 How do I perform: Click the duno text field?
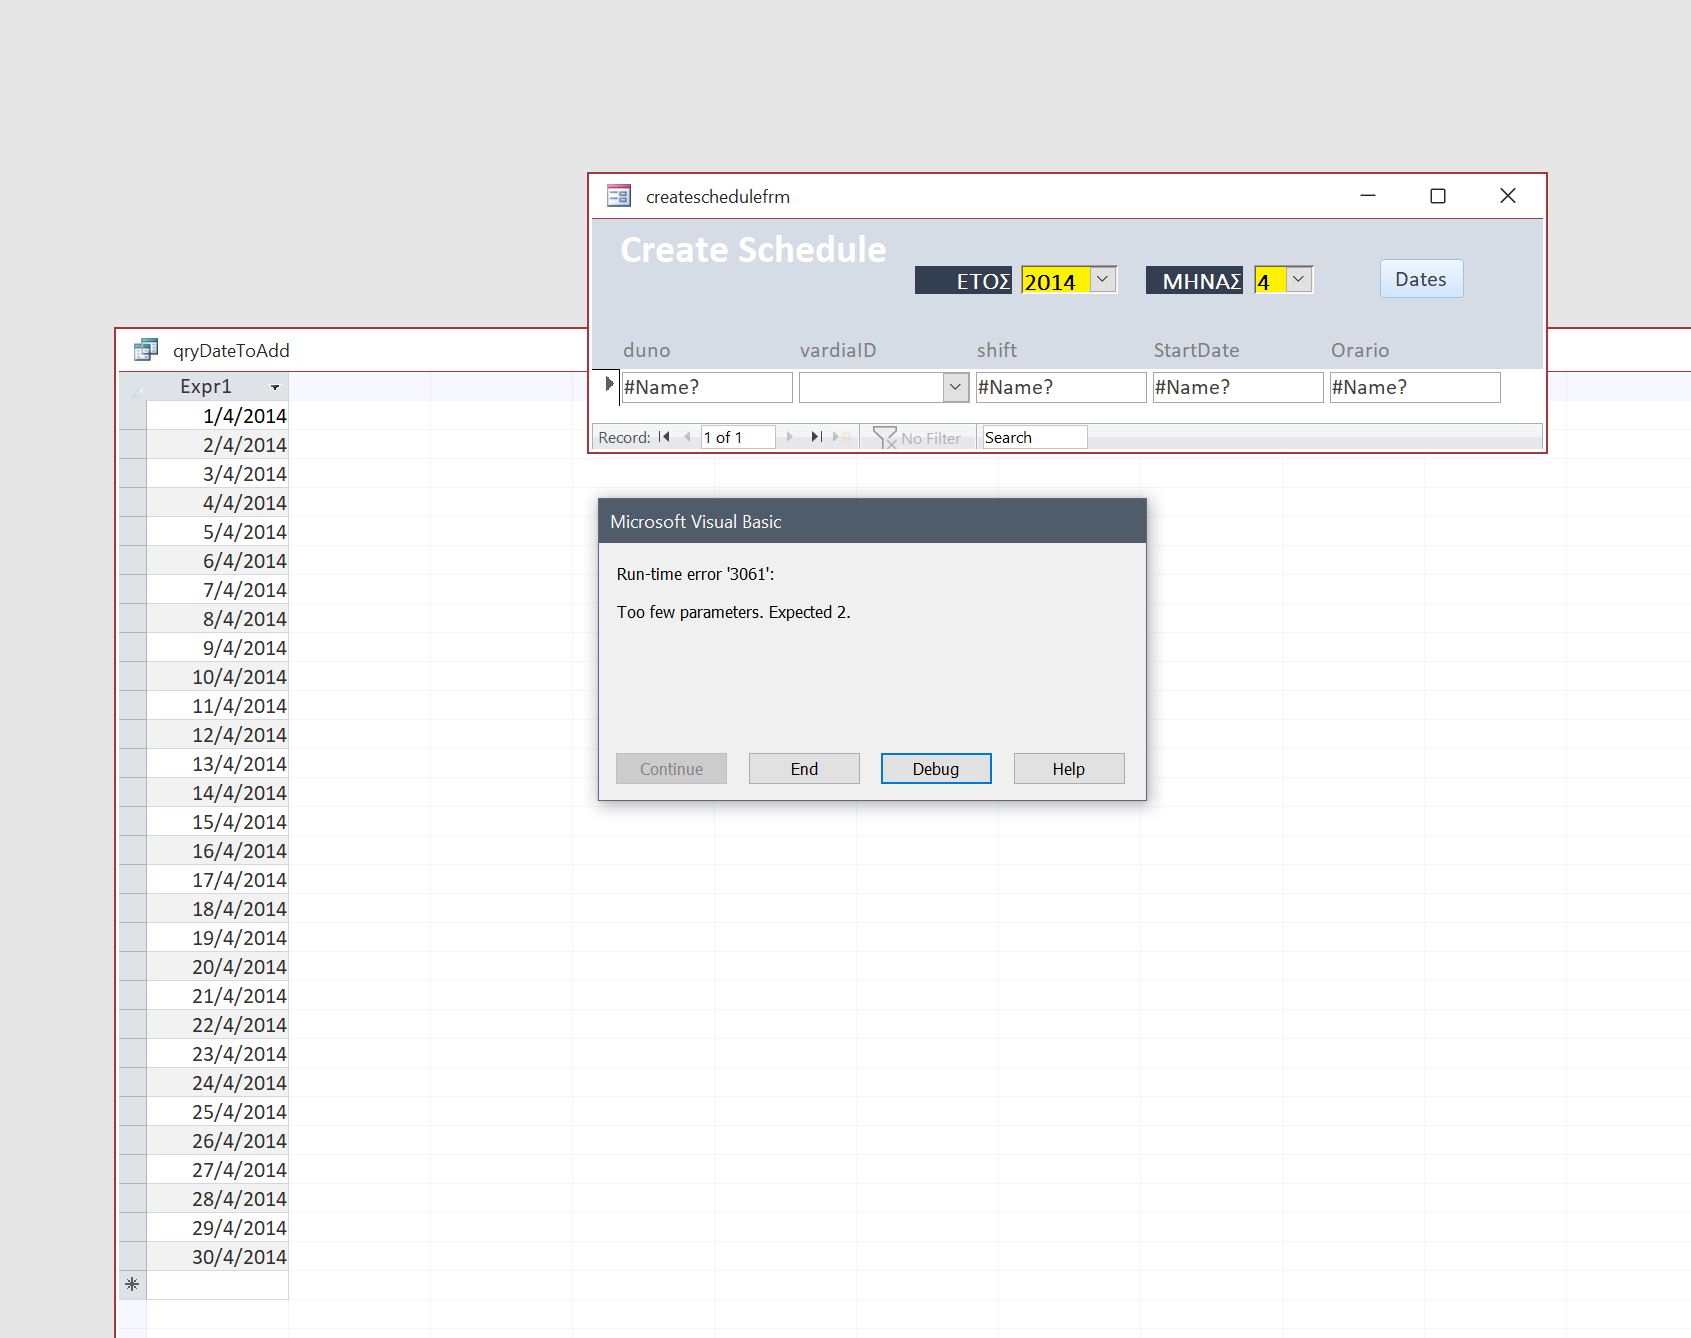pyautogui.click(x=706, y=387)
